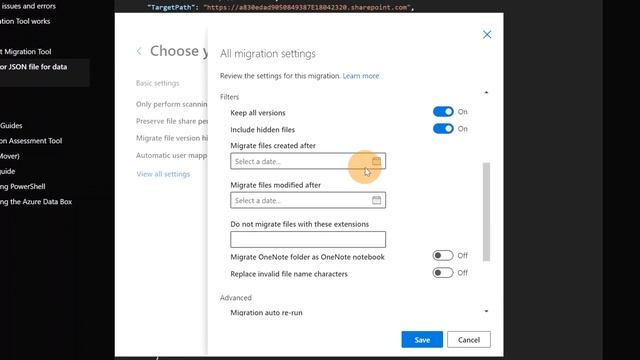Open calendar for Migrate files created after
Screen dimensions: 640x360
coord(376,161)
